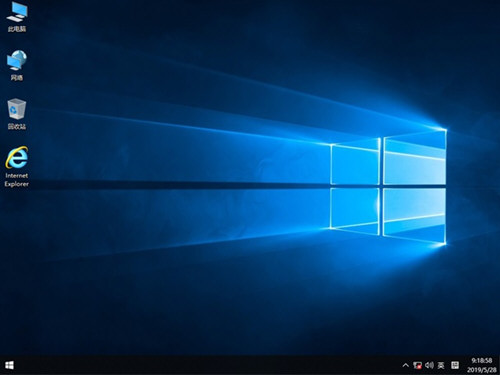Open the Windows Start menu
Image resolution: width=500 pixels, height=375 pixels.
click(x=9, y=365)
